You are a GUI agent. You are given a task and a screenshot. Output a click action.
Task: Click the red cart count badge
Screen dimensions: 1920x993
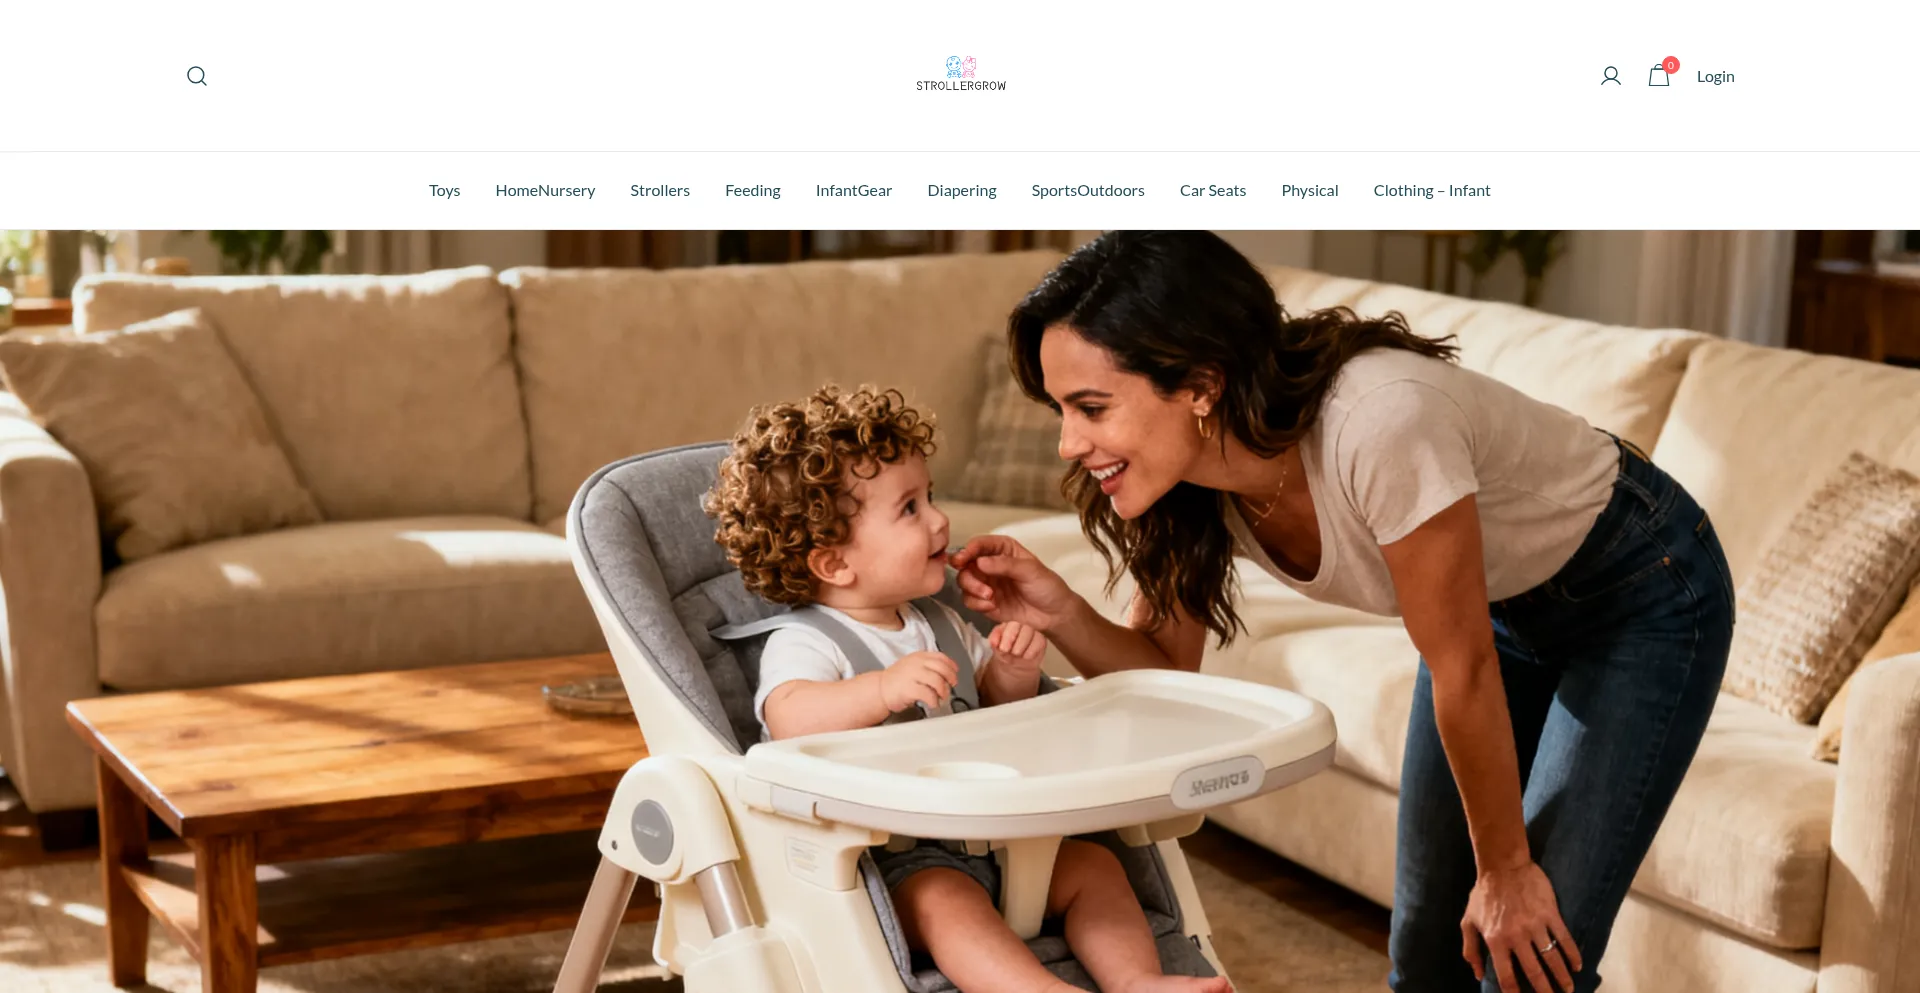point(1671,65)
